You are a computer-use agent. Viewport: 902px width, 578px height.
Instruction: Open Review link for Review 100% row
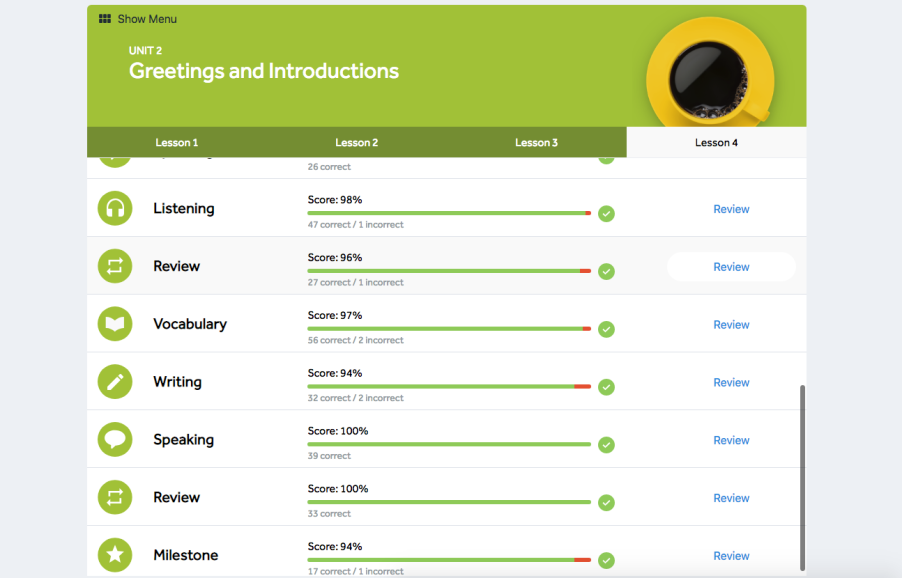click(x=731, y=498)
